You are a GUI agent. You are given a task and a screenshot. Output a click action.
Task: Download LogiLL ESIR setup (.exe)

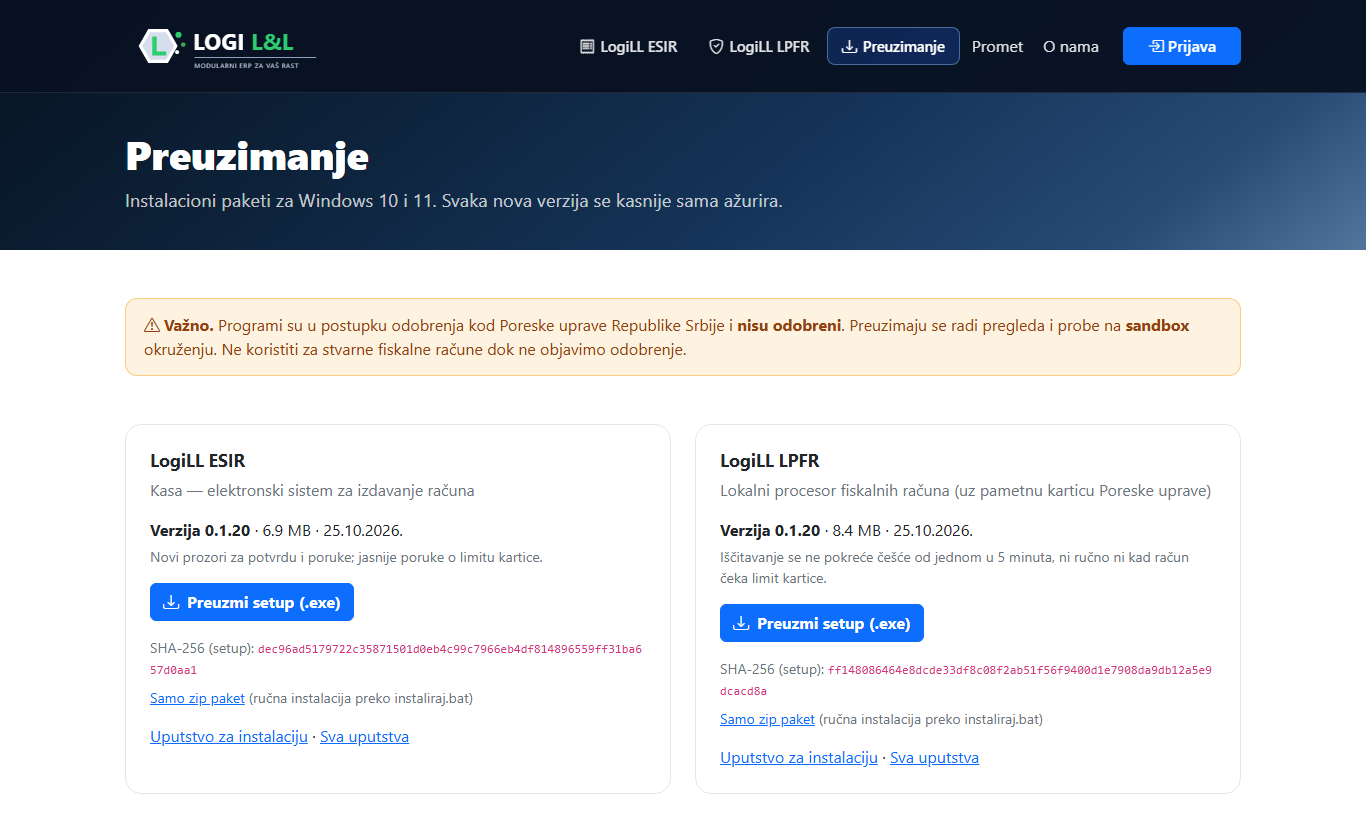[x=252, y=602]
